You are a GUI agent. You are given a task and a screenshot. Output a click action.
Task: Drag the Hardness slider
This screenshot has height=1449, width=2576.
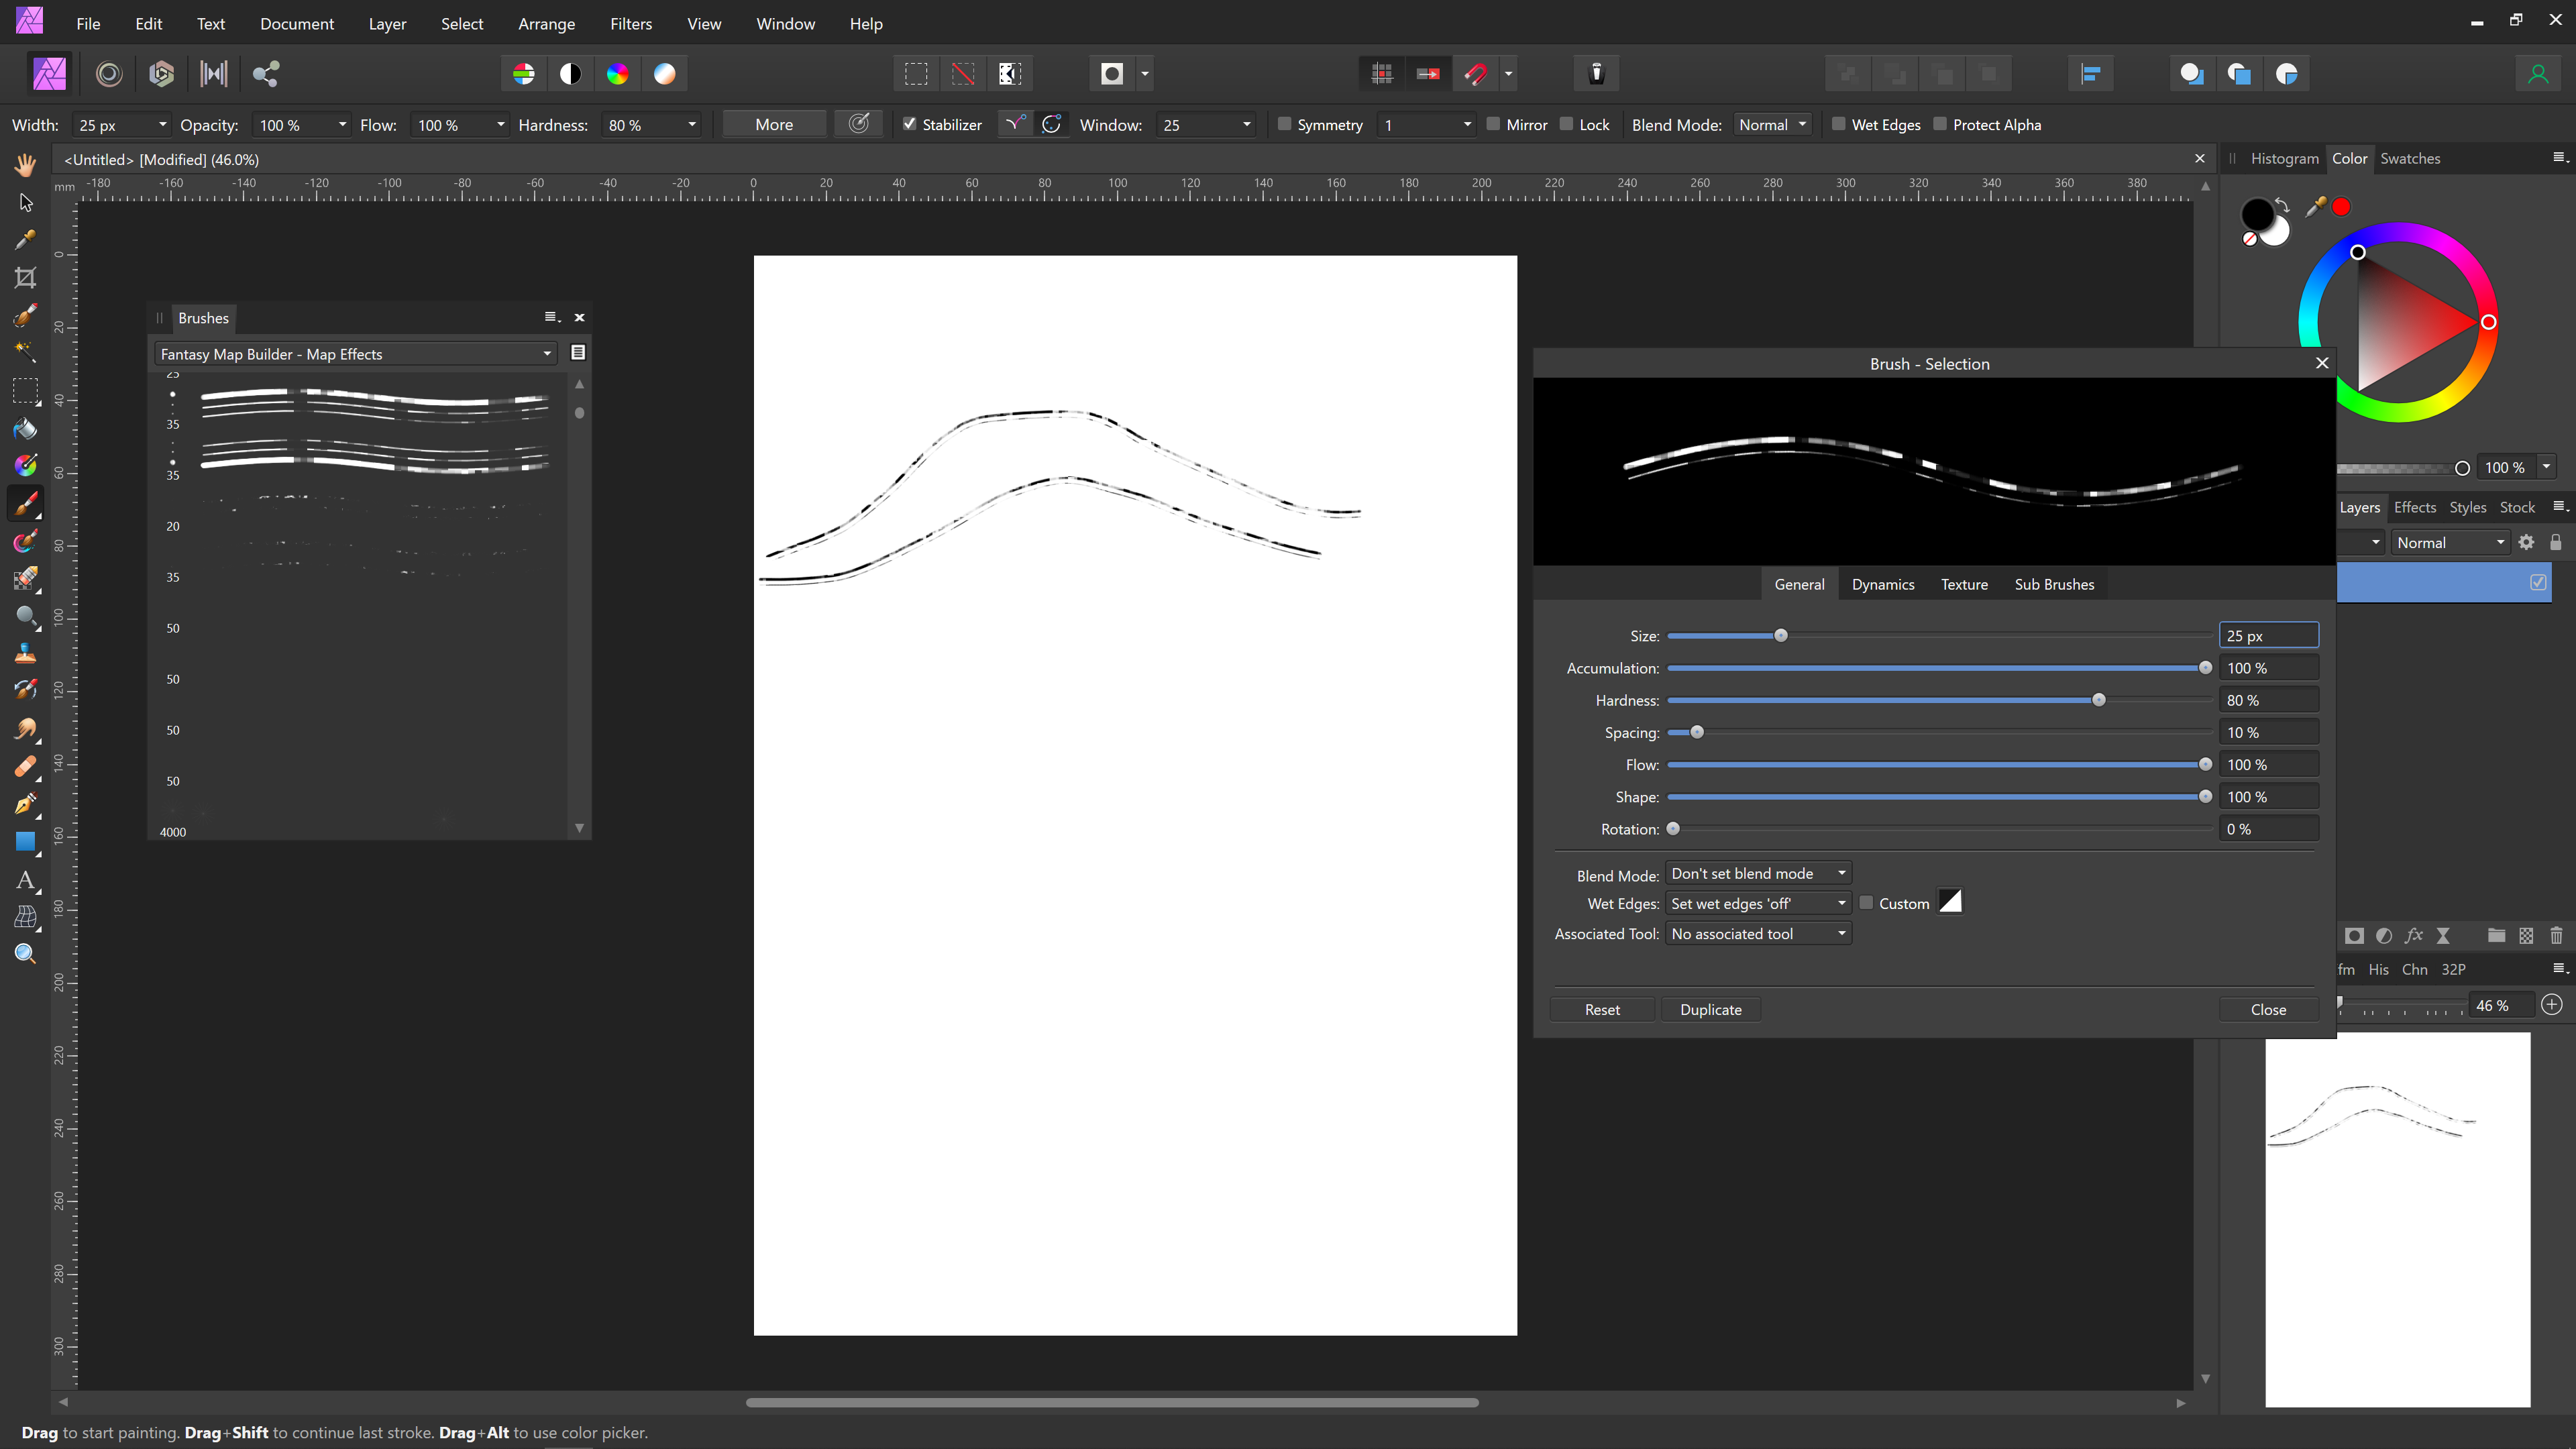coord(2100,699)
